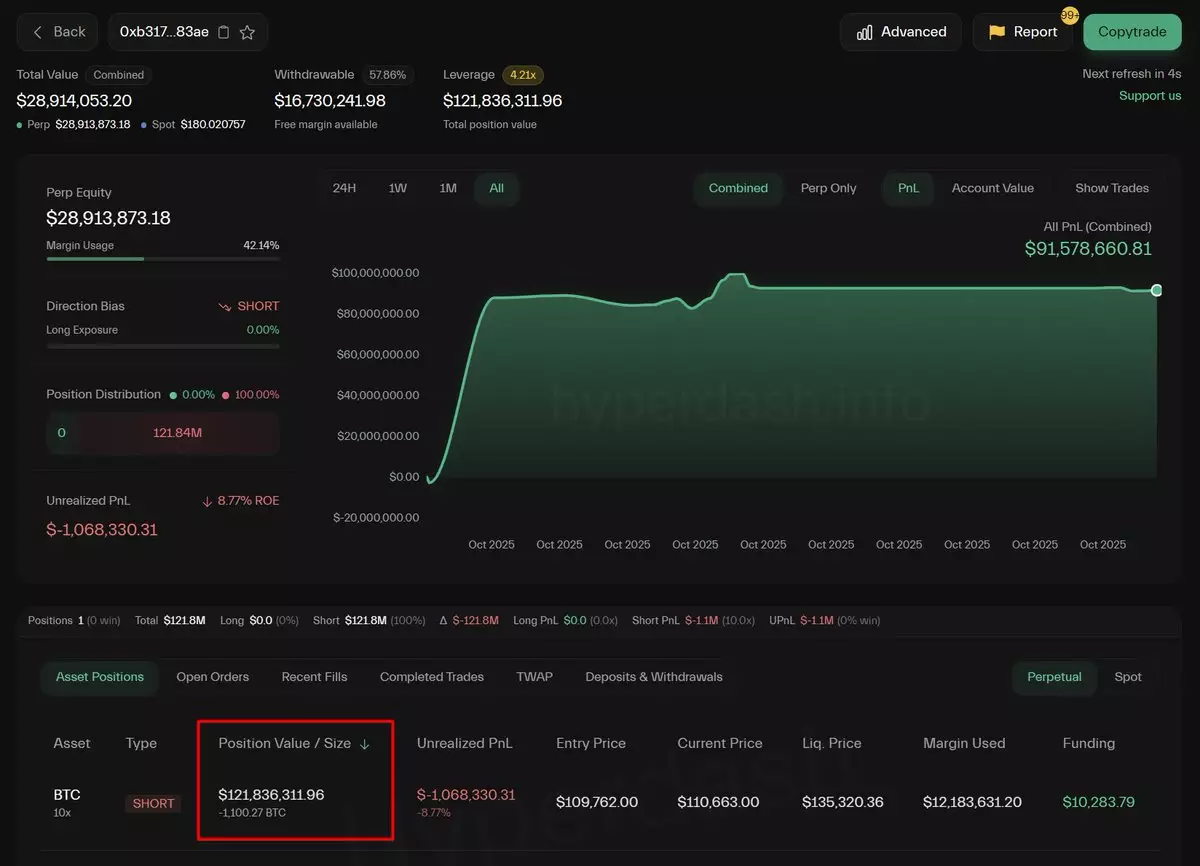Image resolution: width=1200 pixels, height=866 pixels.
Task: Click the Back arrow button
Action: 57,32
